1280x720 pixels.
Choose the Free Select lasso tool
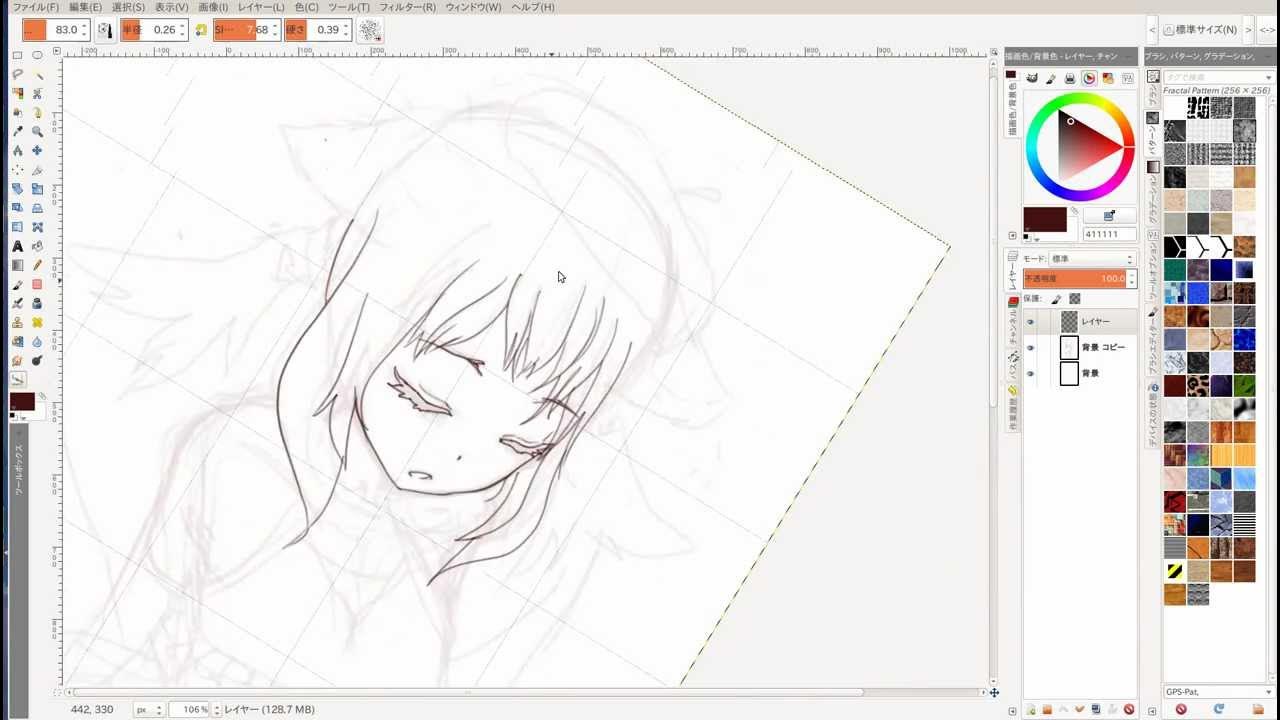coord(18,75)
